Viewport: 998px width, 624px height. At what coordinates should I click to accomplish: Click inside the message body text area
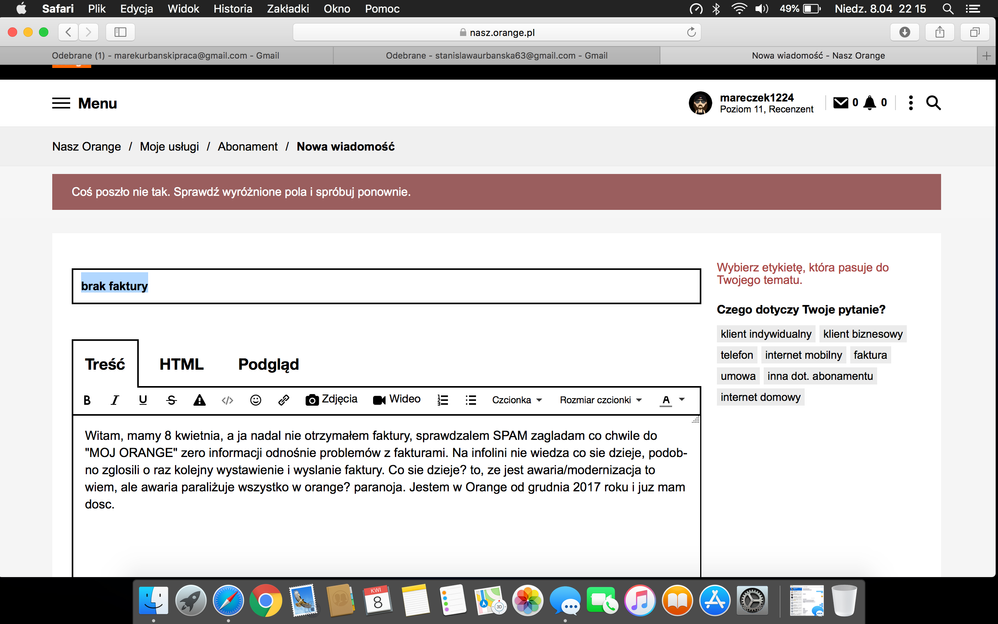click(386, 497)
